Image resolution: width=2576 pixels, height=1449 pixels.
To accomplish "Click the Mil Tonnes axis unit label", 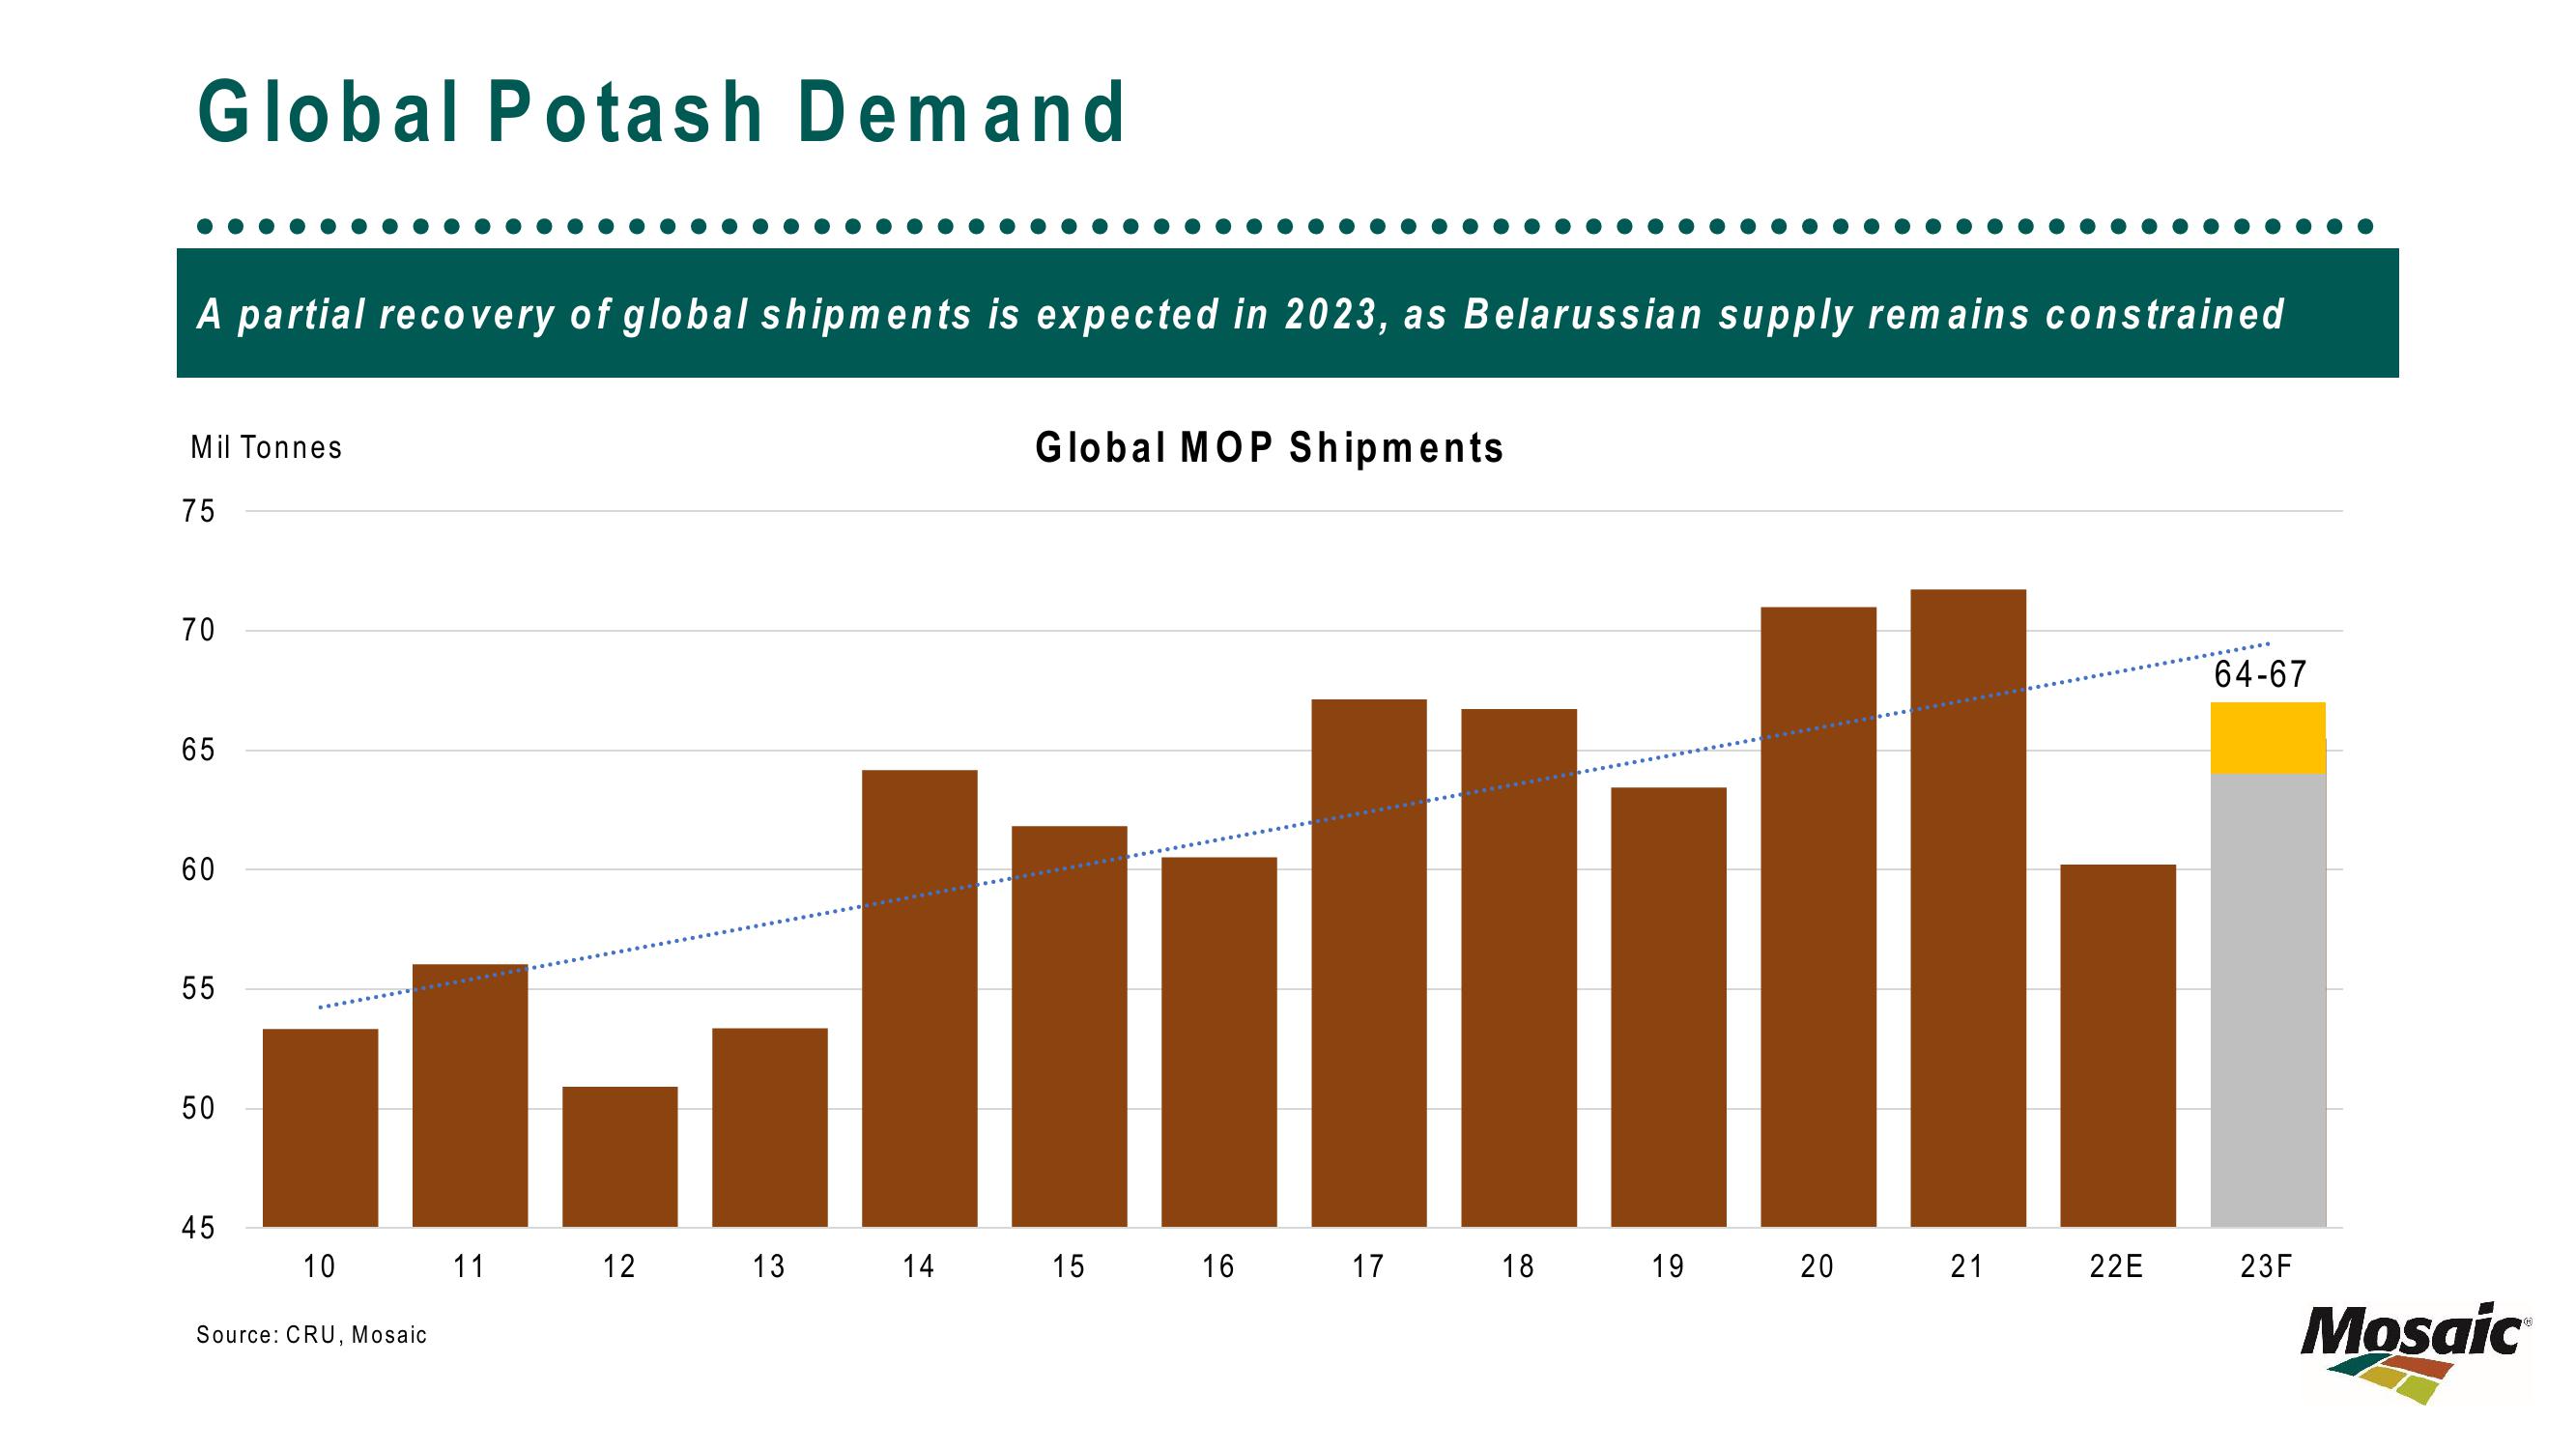I will (266, 447).
